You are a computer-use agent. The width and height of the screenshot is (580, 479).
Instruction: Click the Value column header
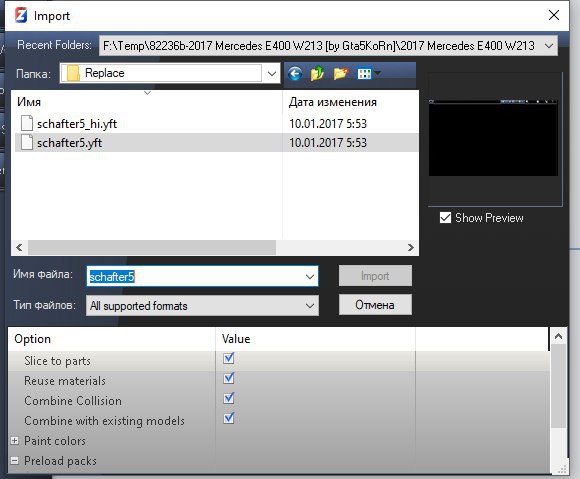point(315,339)
